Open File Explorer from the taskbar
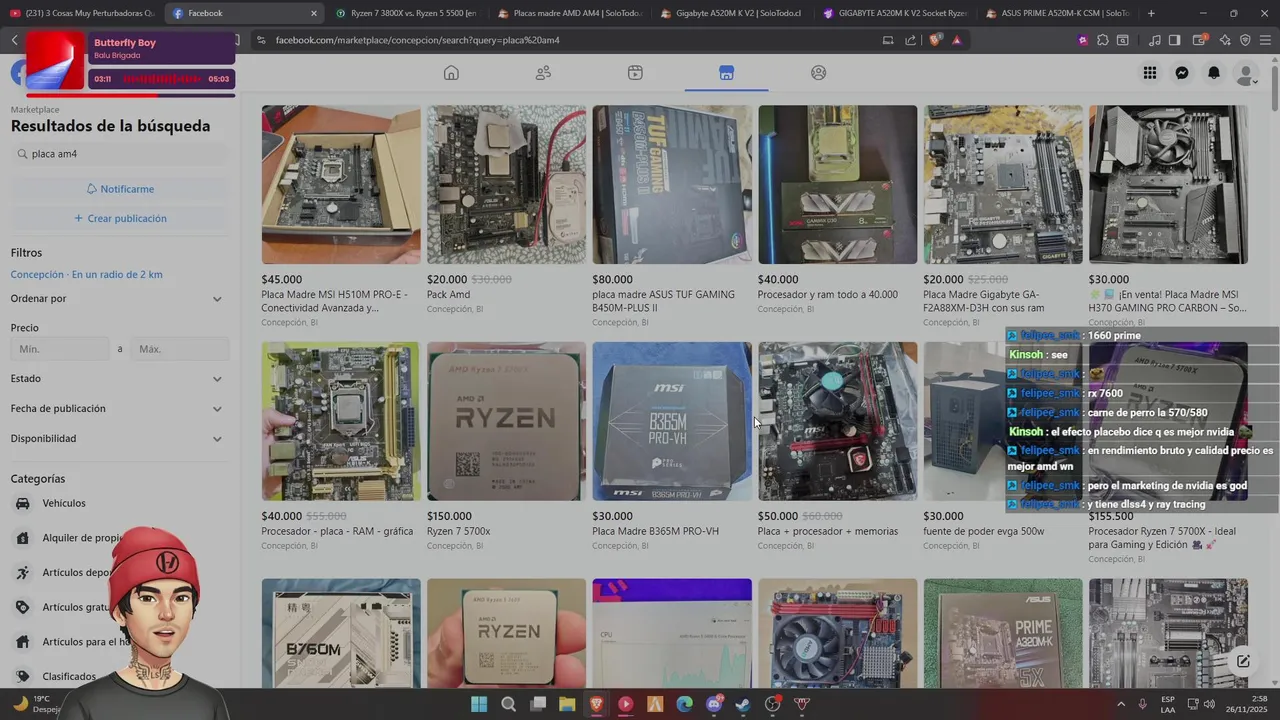The width and height of the screenshot is (1280, 720). tap(567, 704)
